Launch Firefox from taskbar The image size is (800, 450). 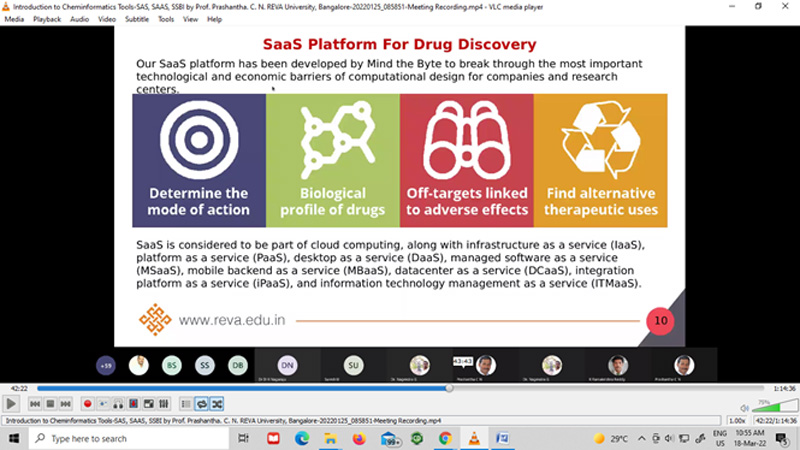pyautogui.click(x=359, y=439)
